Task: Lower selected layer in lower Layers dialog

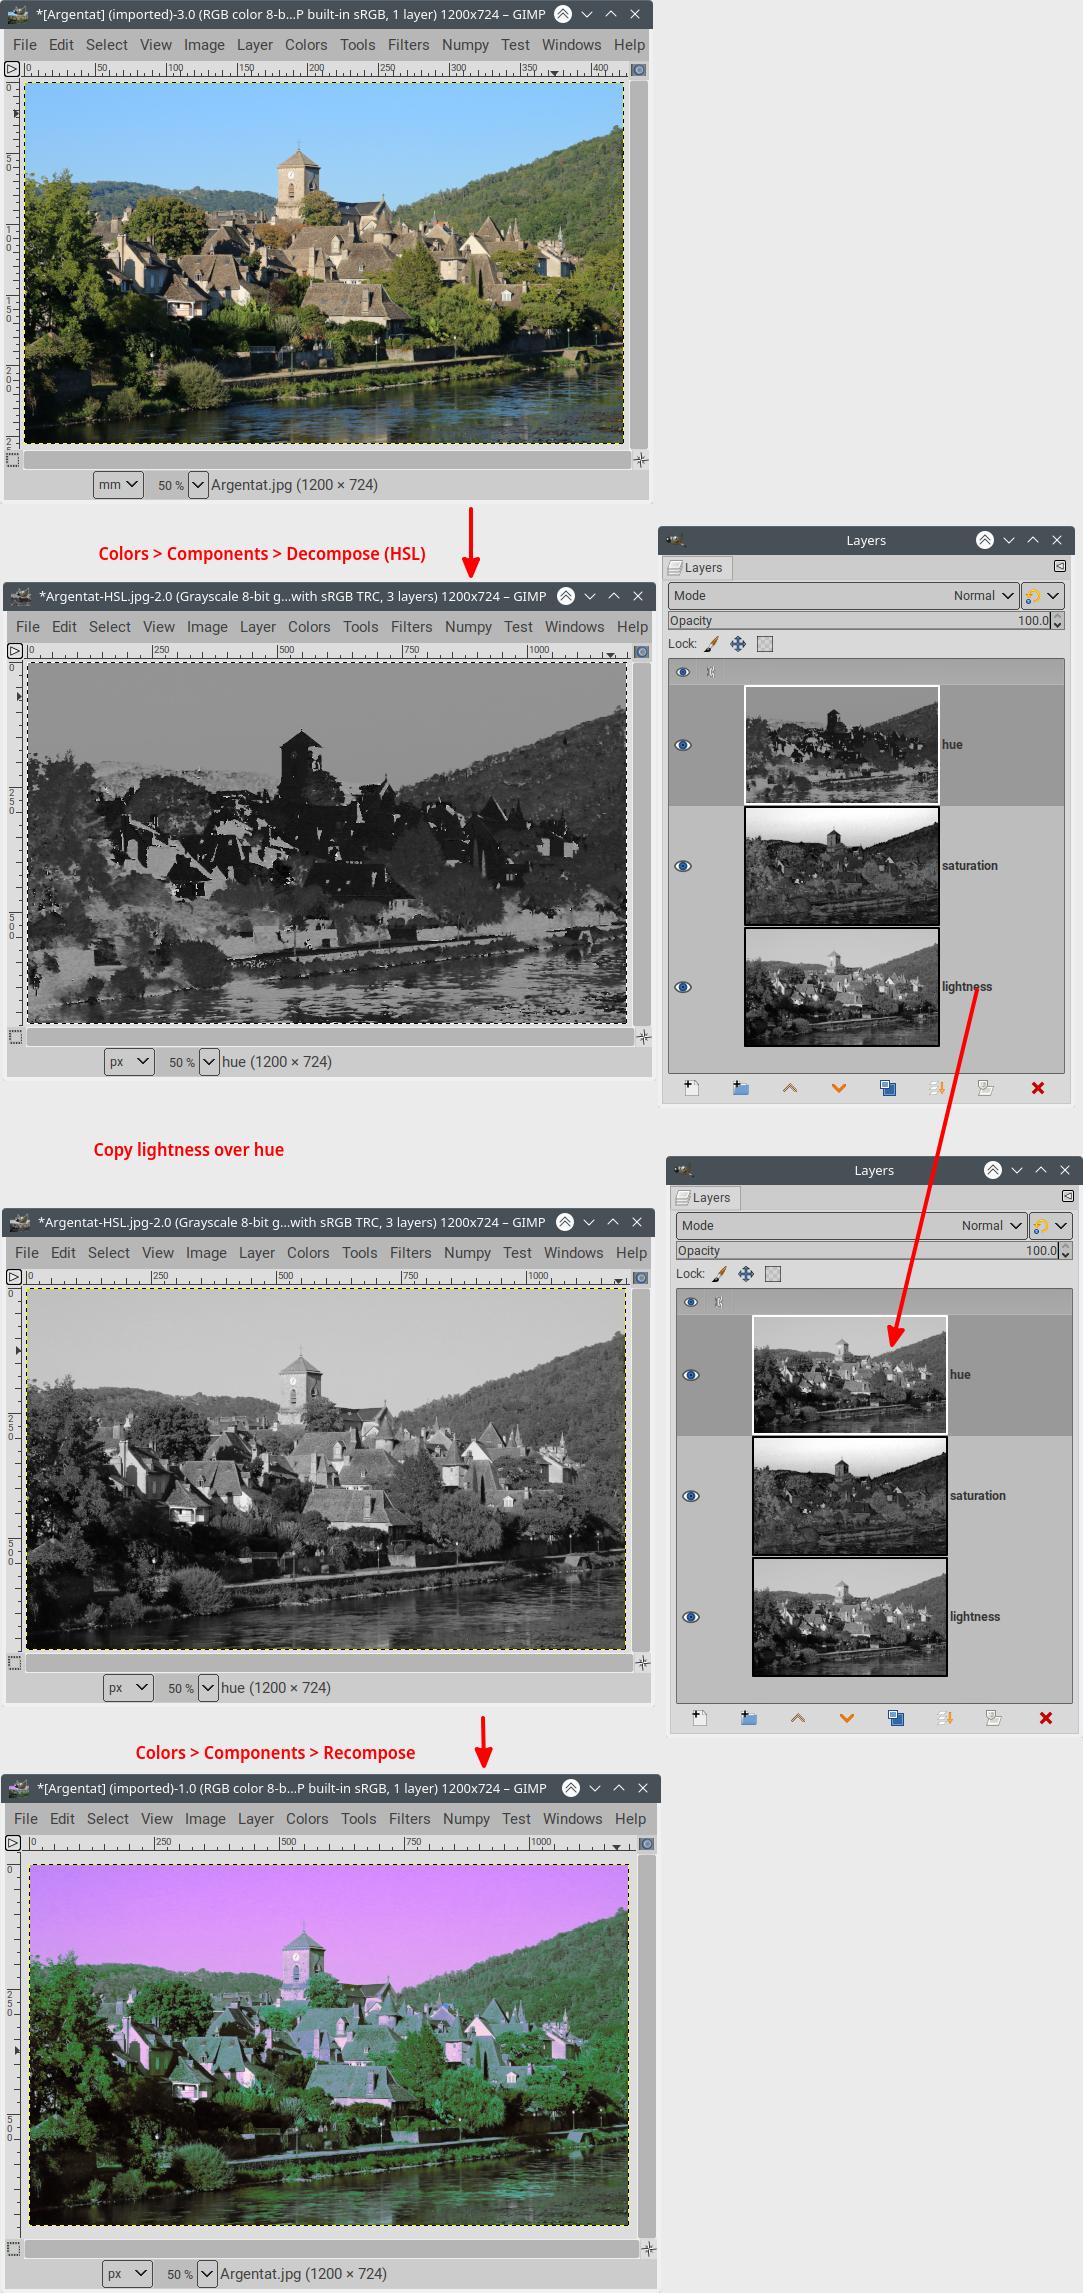Action: click(847, 1718)
